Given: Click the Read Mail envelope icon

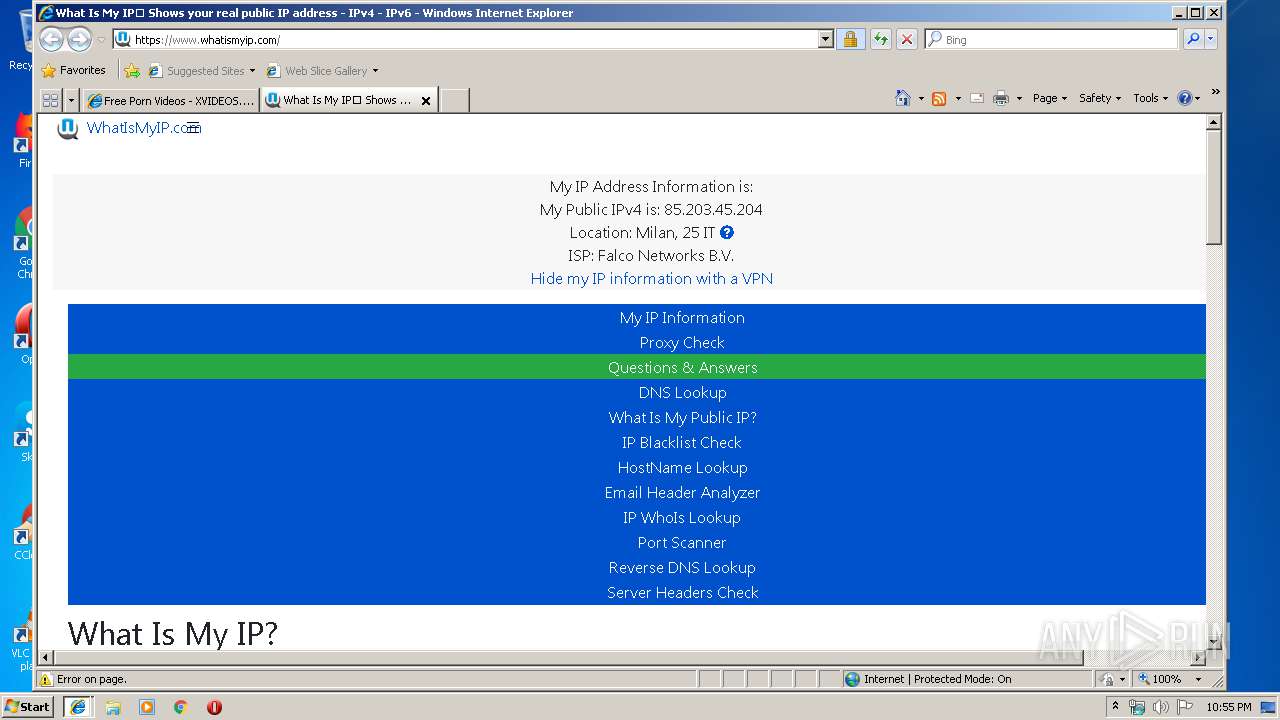Looking at the screenshot, I should click(x=977, y=98).
